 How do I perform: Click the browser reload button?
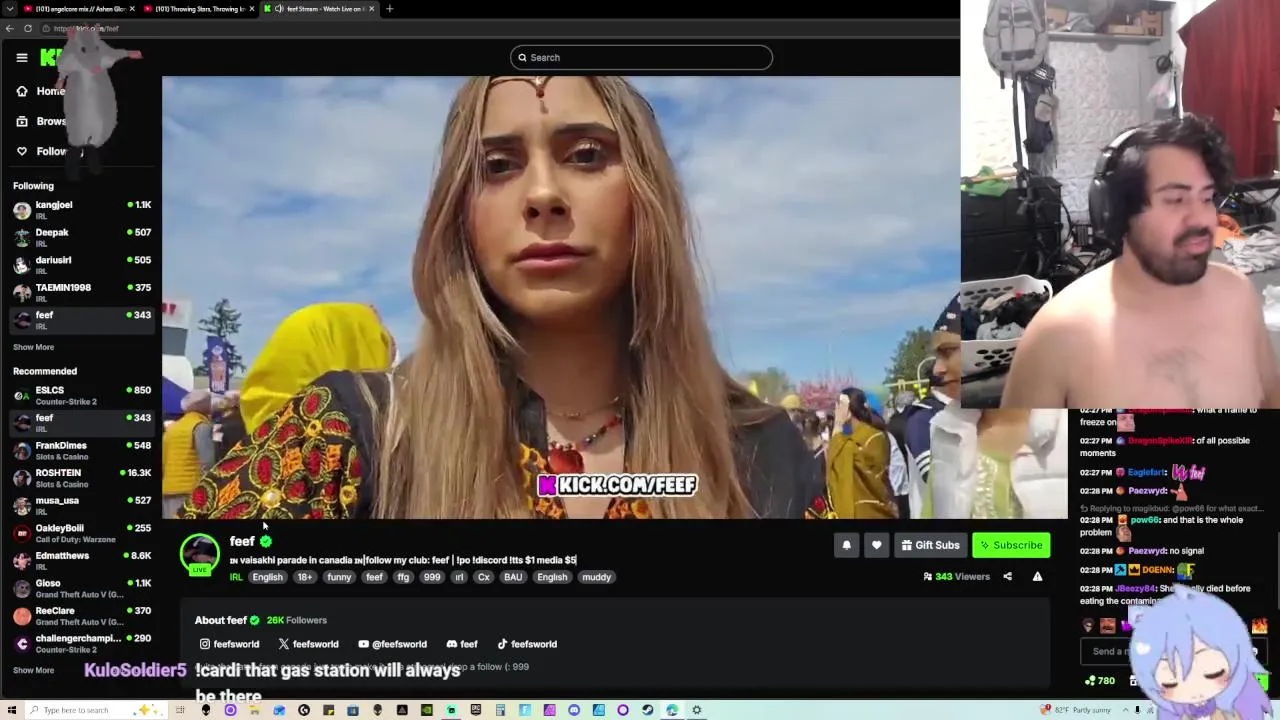coord(28,28)
